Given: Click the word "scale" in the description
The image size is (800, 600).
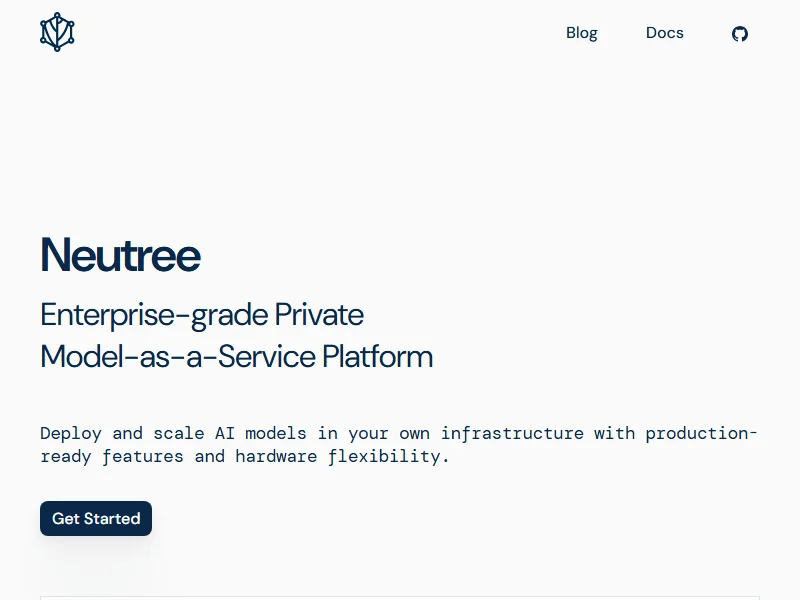Looking at the screenshot, I should tap(178, 433).
